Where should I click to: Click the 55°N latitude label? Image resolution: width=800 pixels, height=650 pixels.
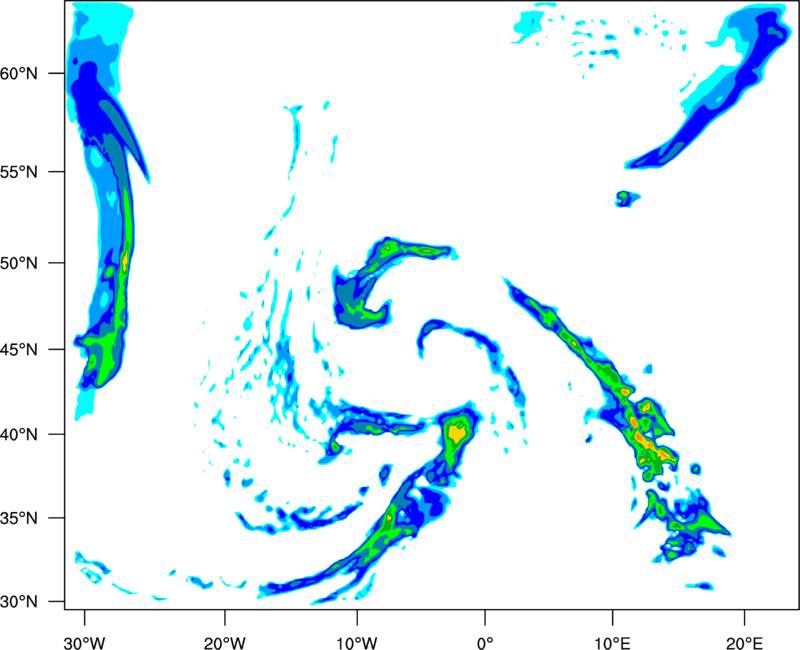tap(19, 172)
